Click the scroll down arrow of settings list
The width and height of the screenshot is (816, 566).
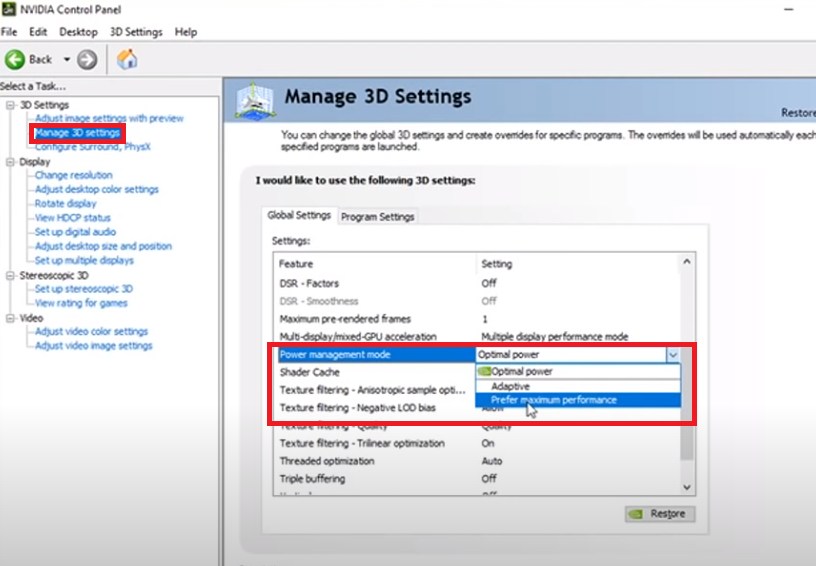click(x=687, y=487)
